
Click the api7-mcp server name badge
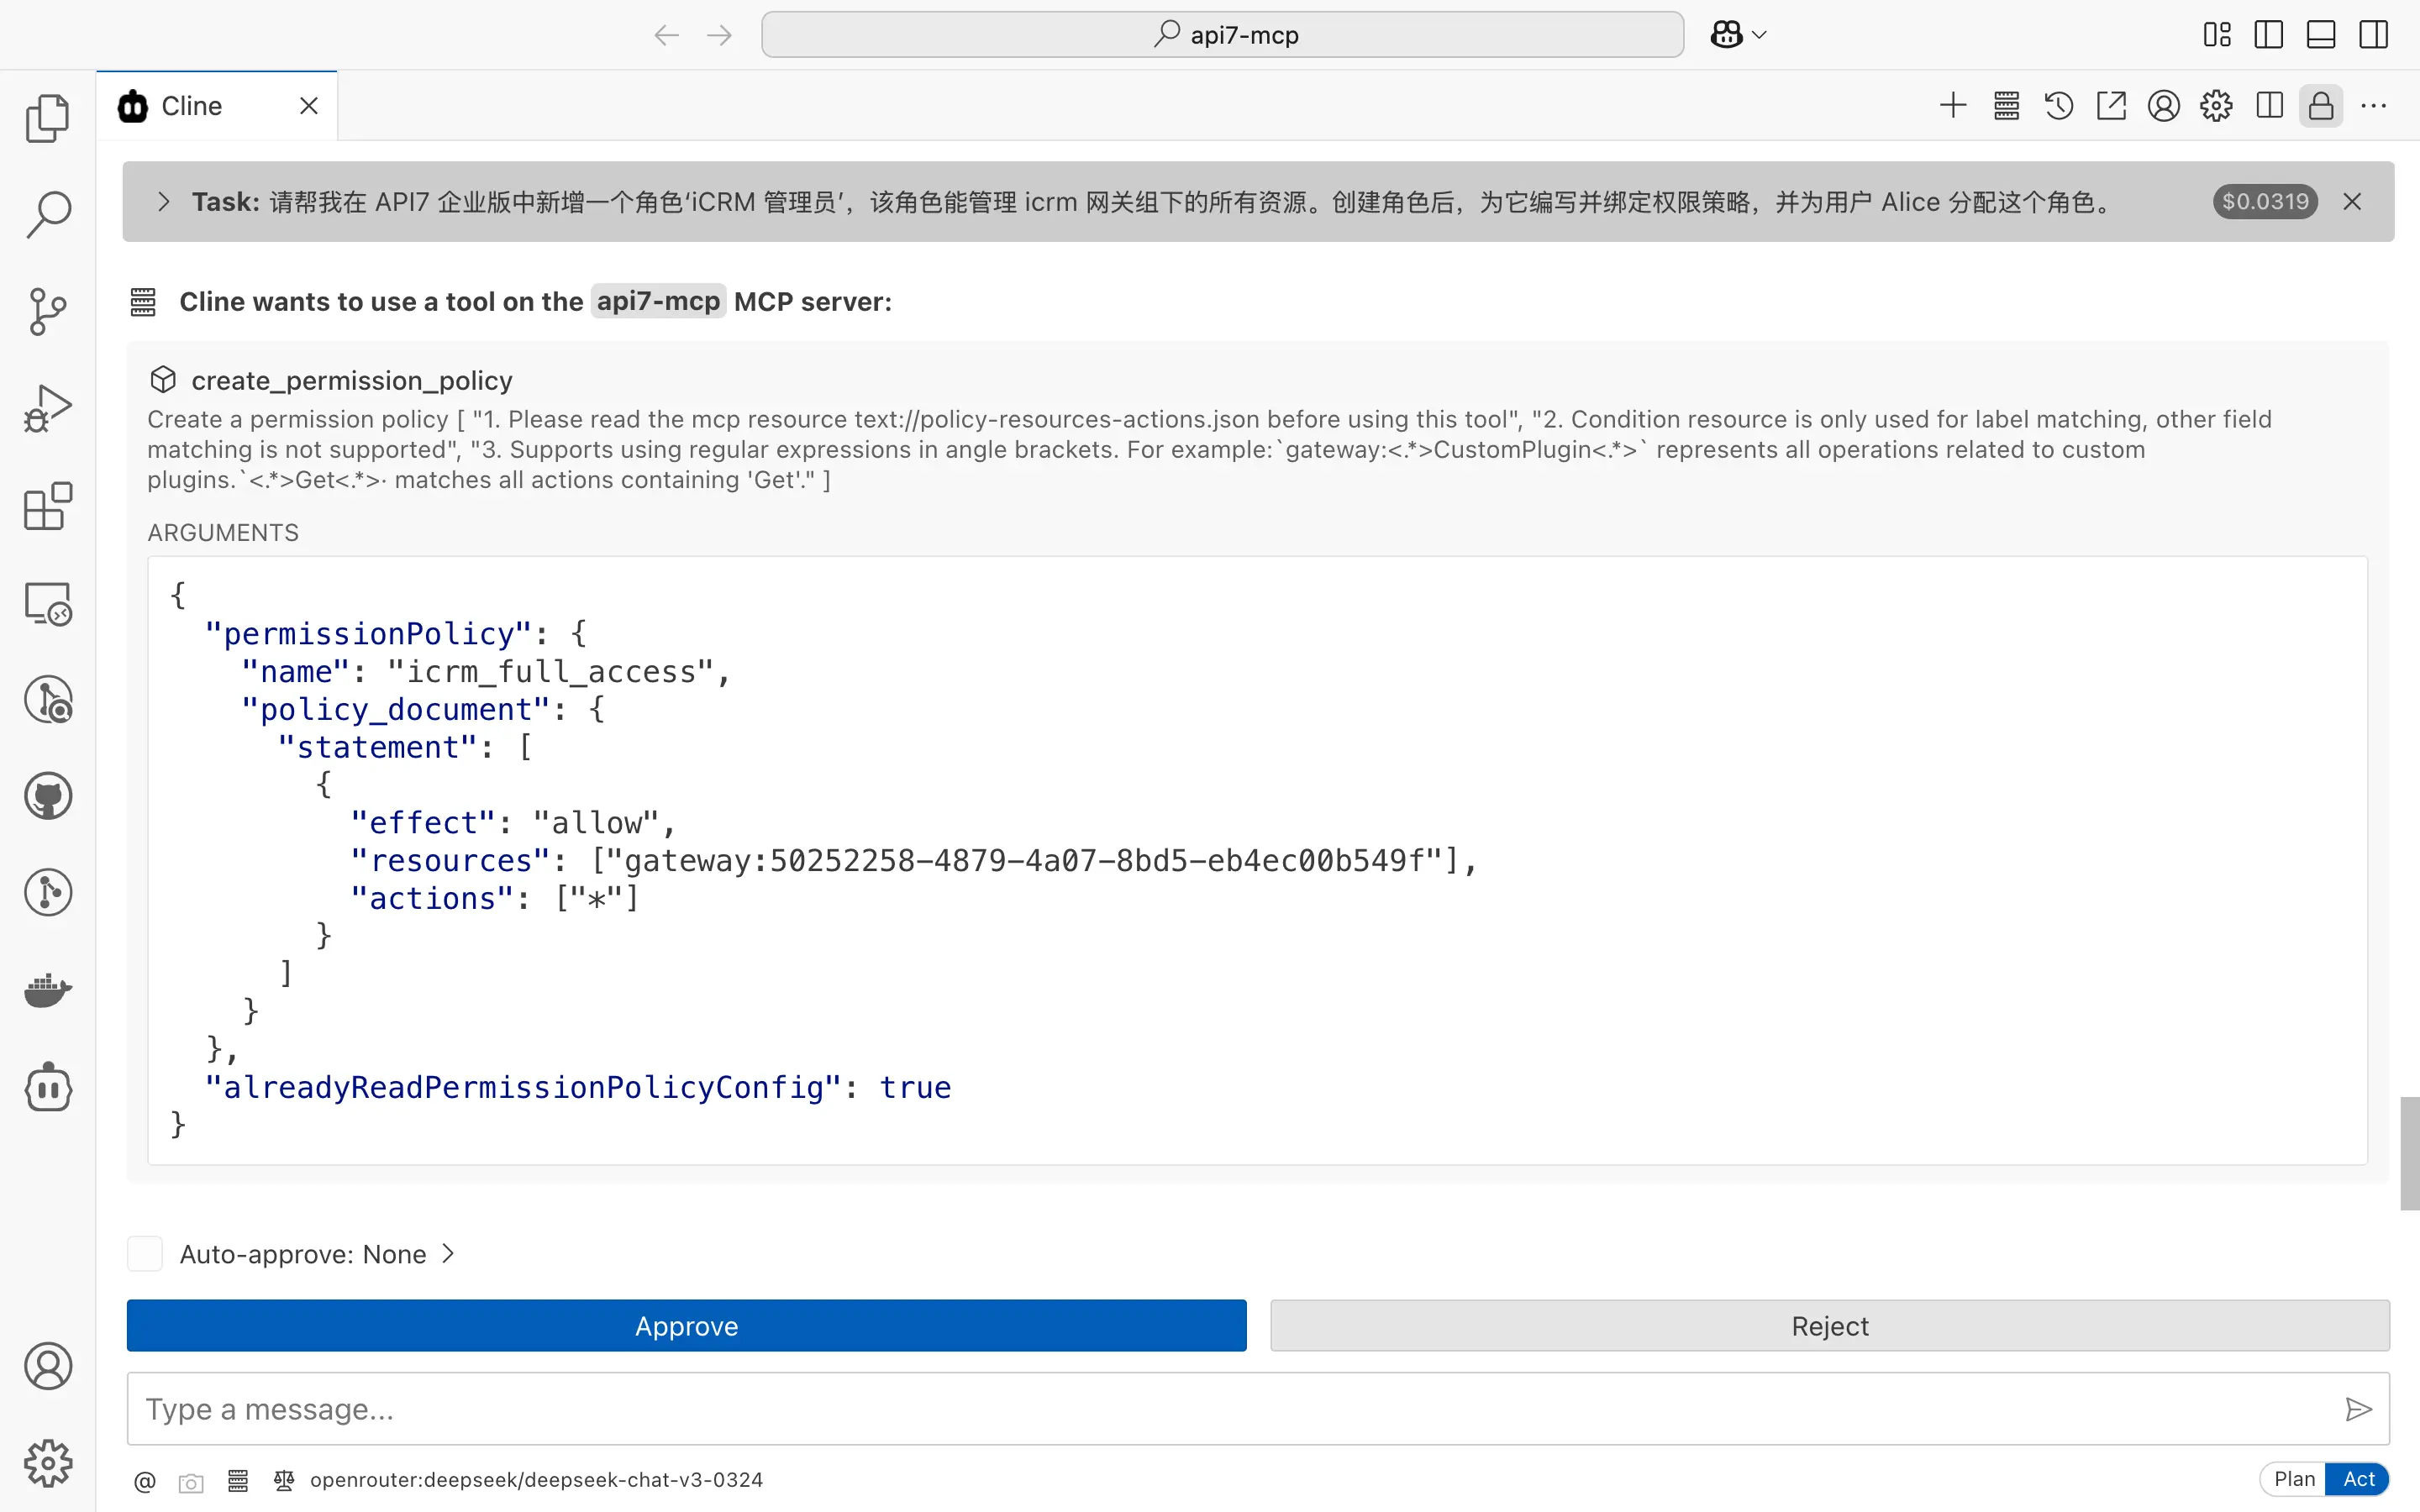658,301
